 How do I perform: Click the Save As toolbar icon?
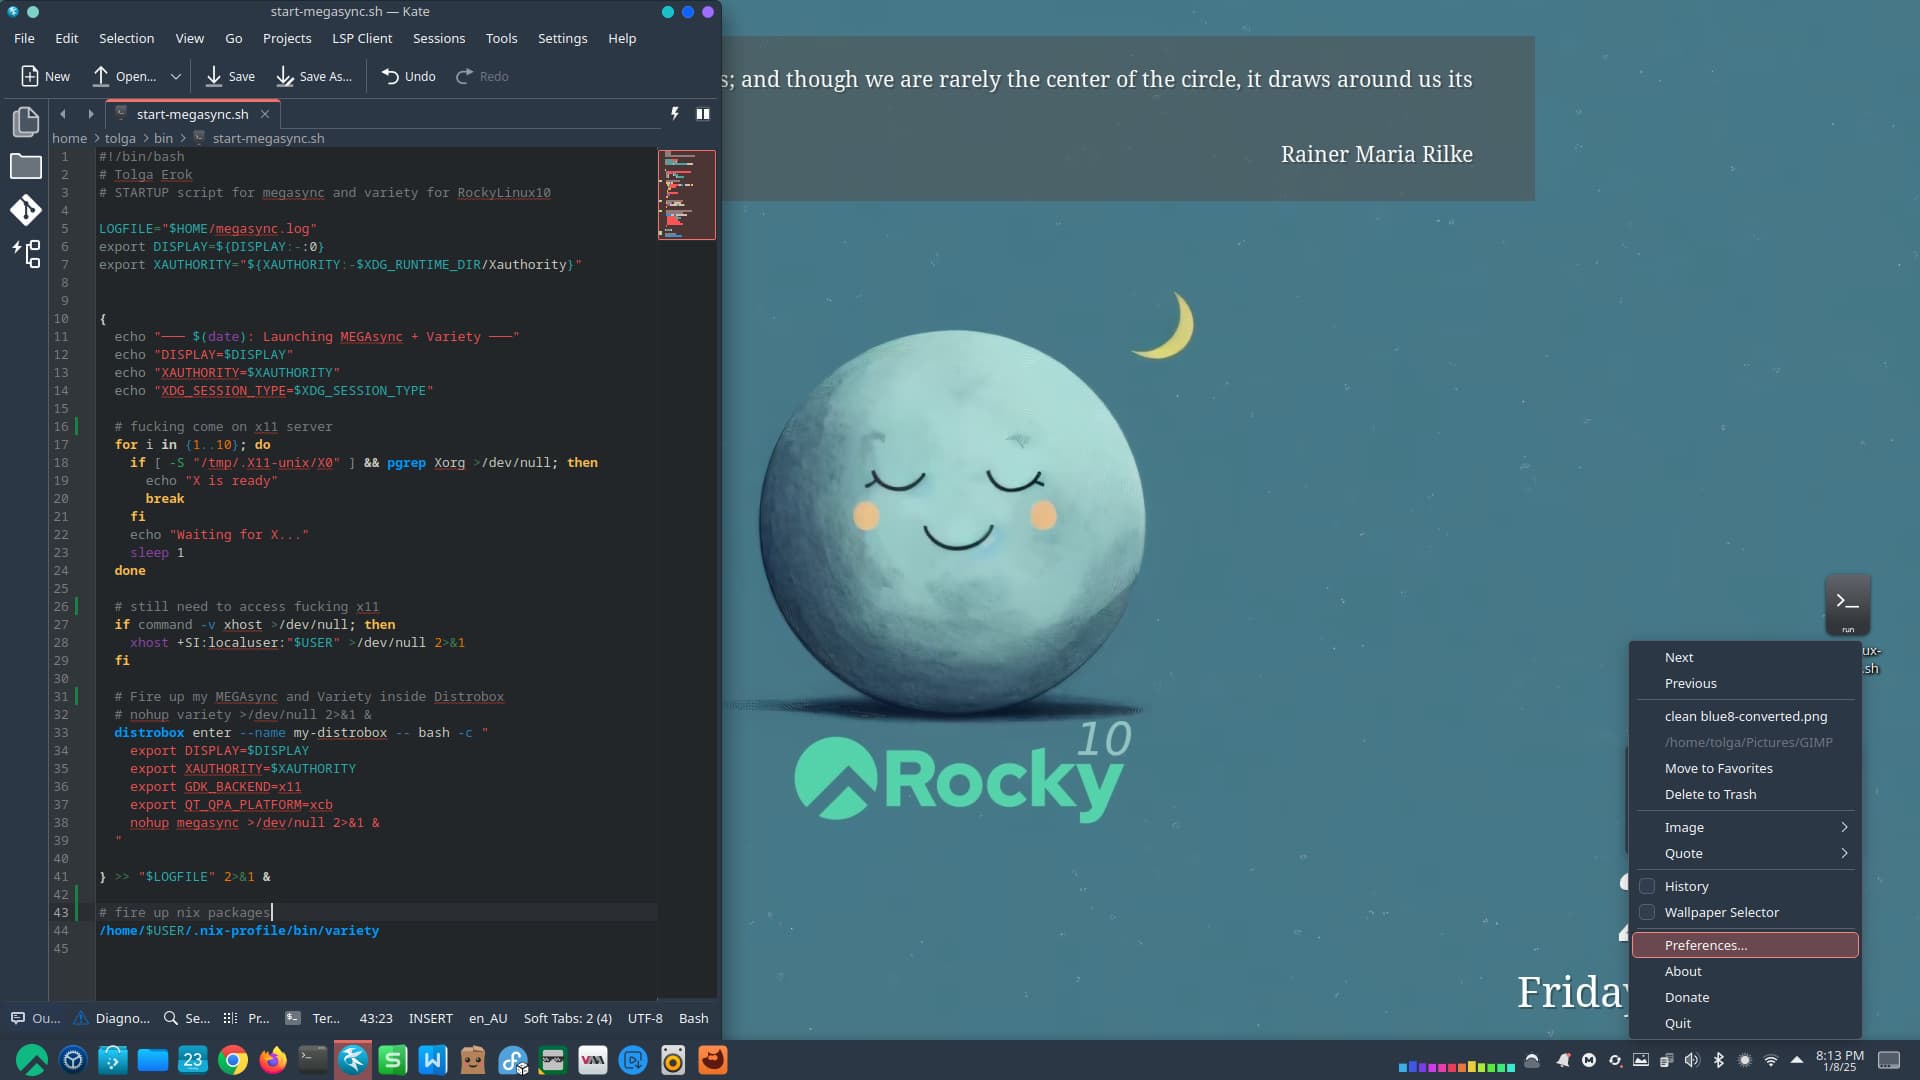point(285,76)
